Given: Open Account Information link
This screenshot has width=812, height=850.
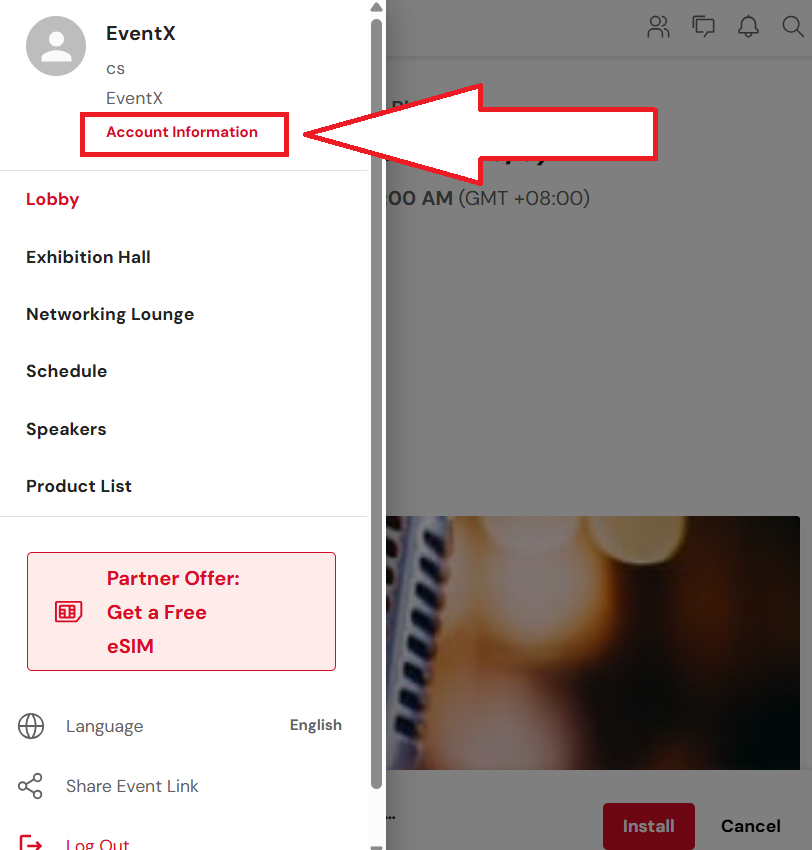Looking at the screenshot, I should click(182, 132).
